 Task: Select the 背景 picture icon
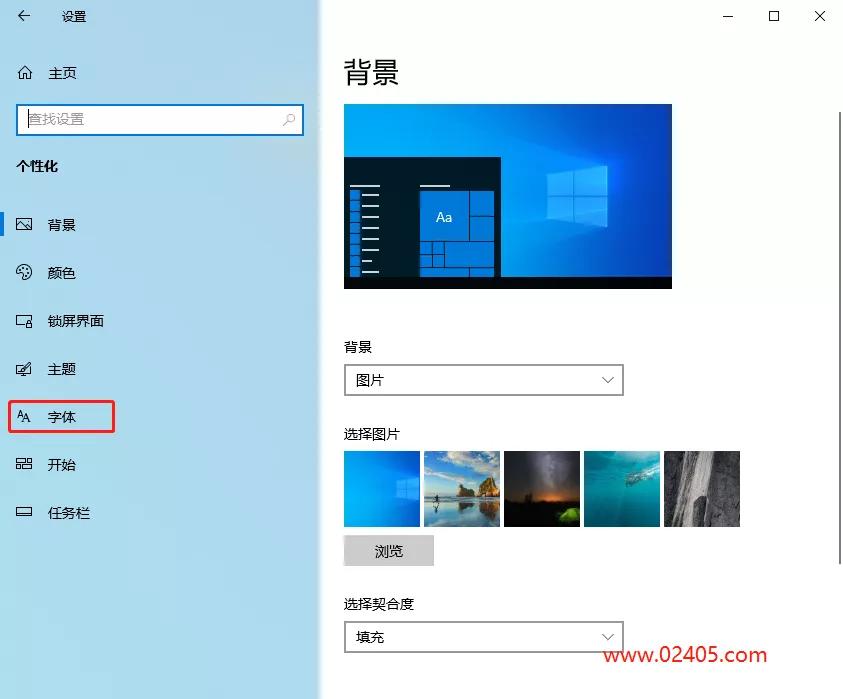click(x=24, y=224)
